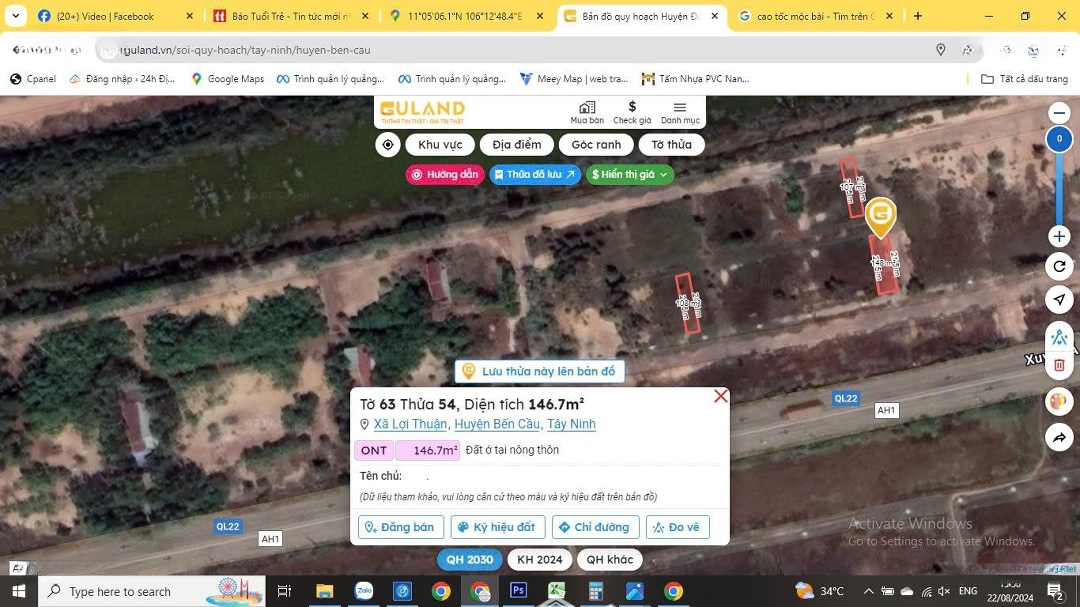The width and height of the screenshot is (1080, 607).
Task: Open the Danh mục hamburger menu
Action: point(680,112)
